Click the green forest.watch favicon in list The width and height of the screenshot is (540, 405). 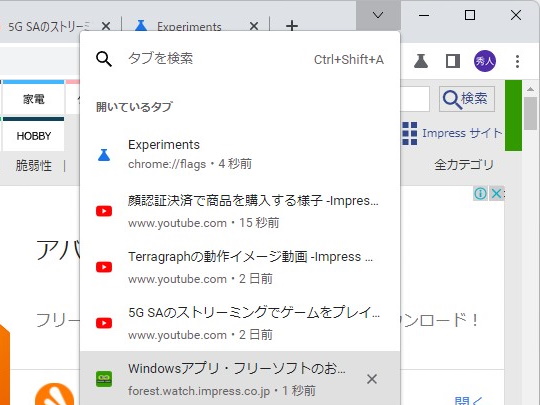[x=104, y=379]
